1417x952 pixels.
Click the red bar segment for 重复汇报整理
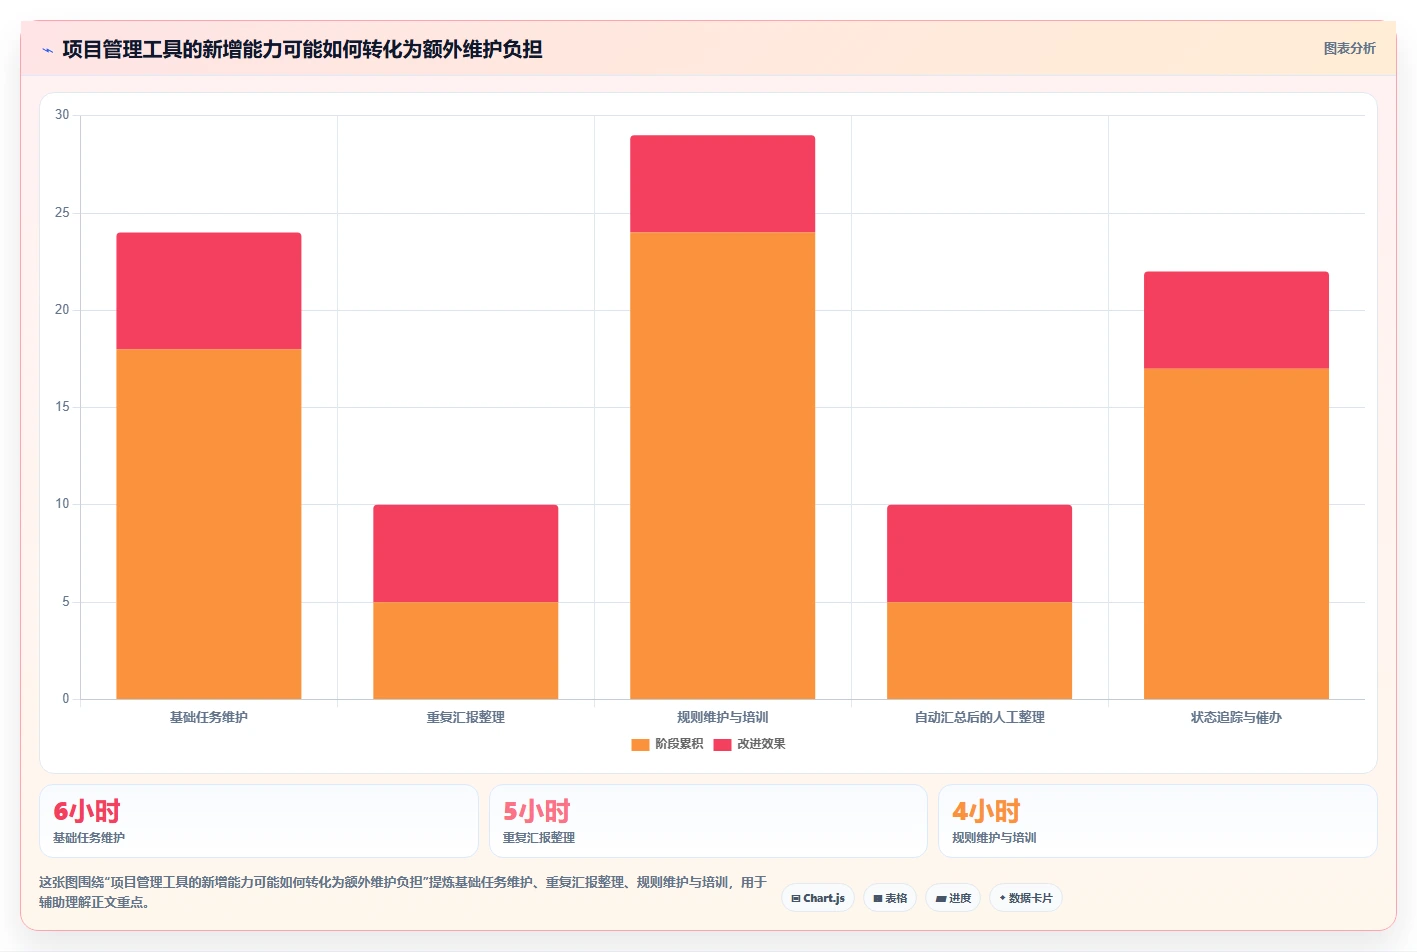[x=466, y=553]
